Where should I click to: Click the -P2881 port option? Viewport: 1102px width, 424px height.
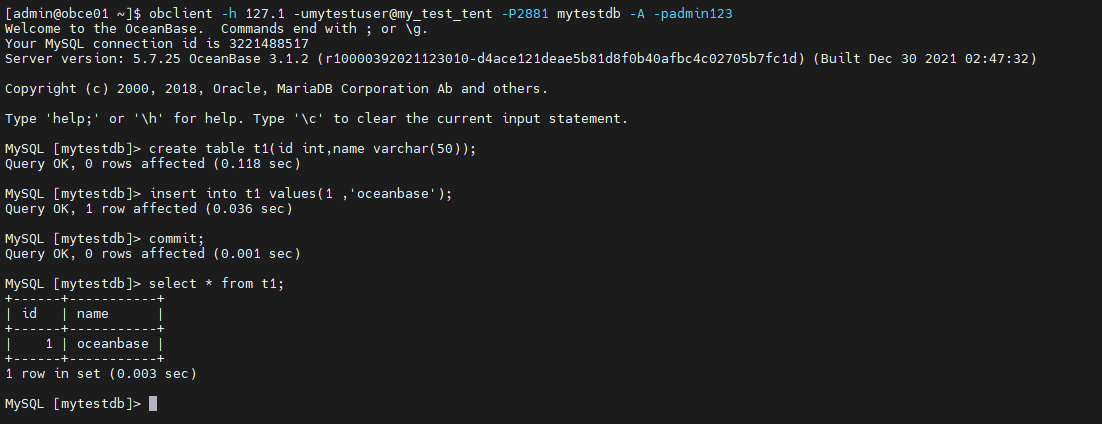coord(524,14)
